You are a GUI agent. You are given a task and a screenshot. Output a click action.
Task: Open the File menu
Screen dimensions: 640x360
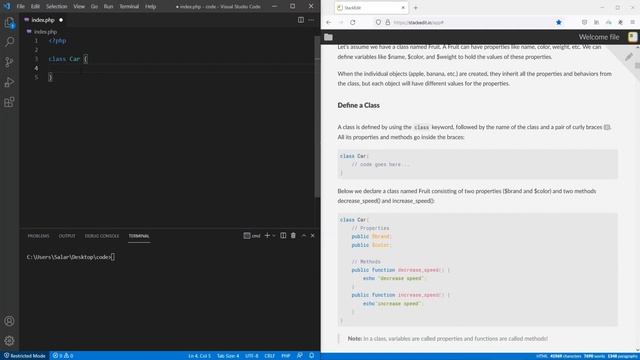pos(20,7)
